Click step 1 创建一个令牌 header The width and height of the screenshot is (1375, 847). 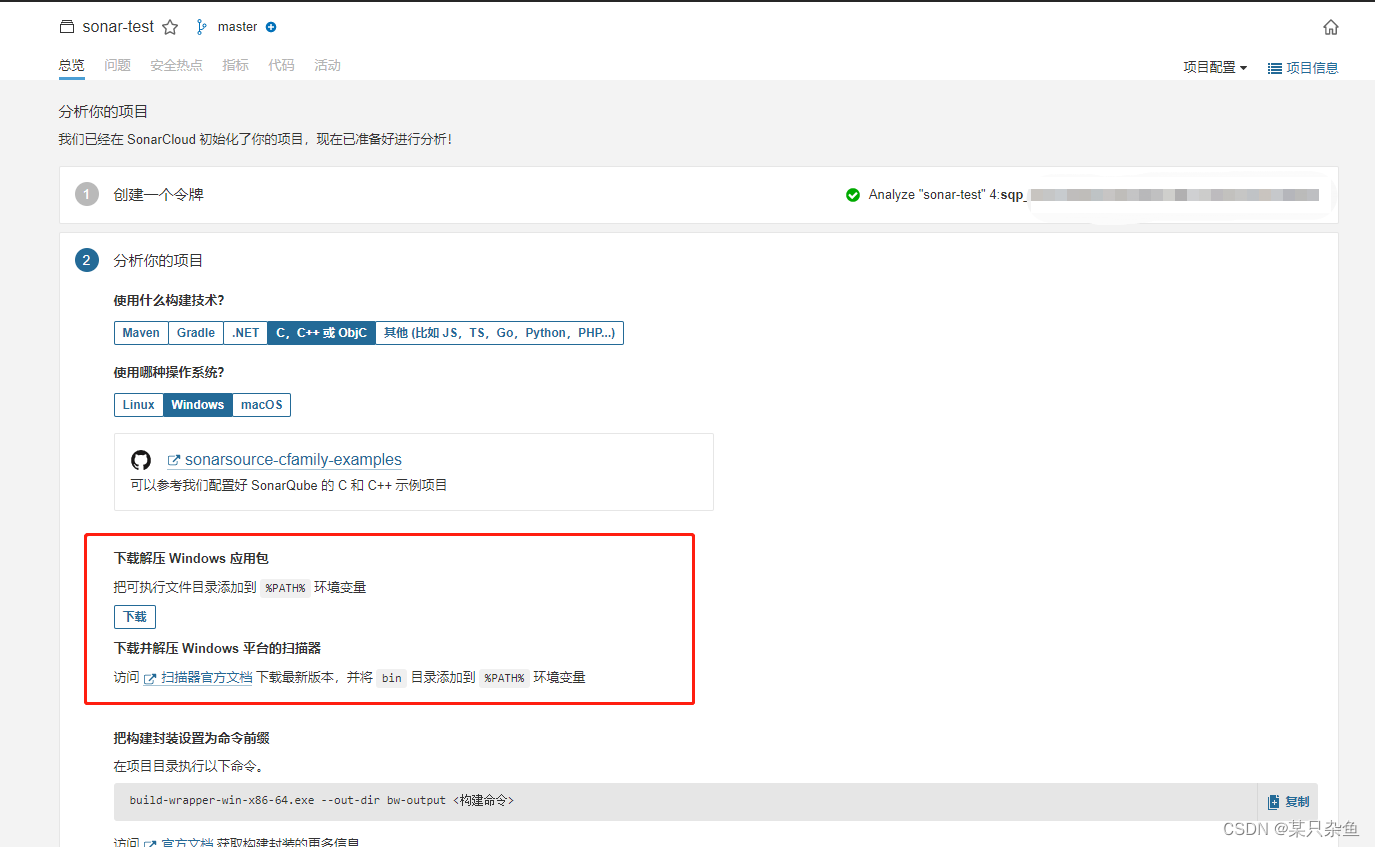pyautogui.click(x=159, y=195)
